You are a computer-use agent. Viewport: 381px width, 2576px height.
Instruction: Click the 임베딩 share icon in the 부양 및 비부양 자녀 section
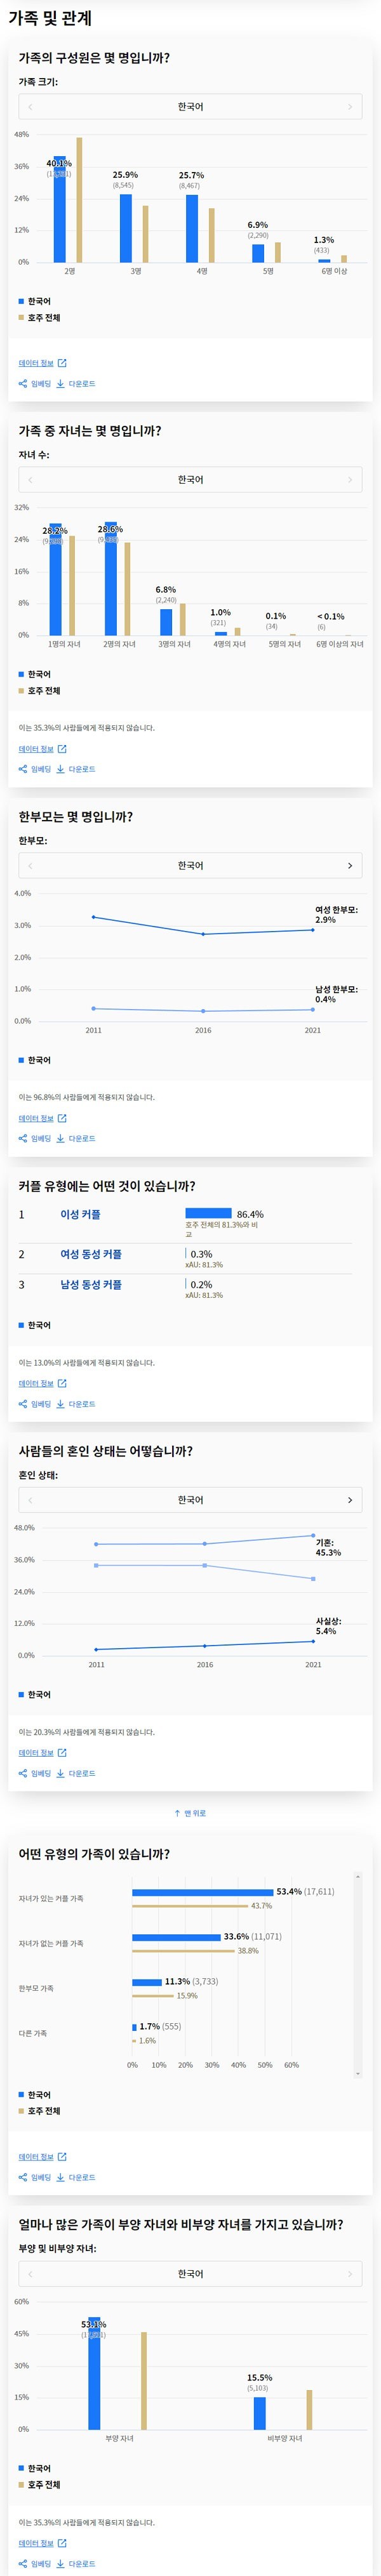click(x=23, y=2564)
